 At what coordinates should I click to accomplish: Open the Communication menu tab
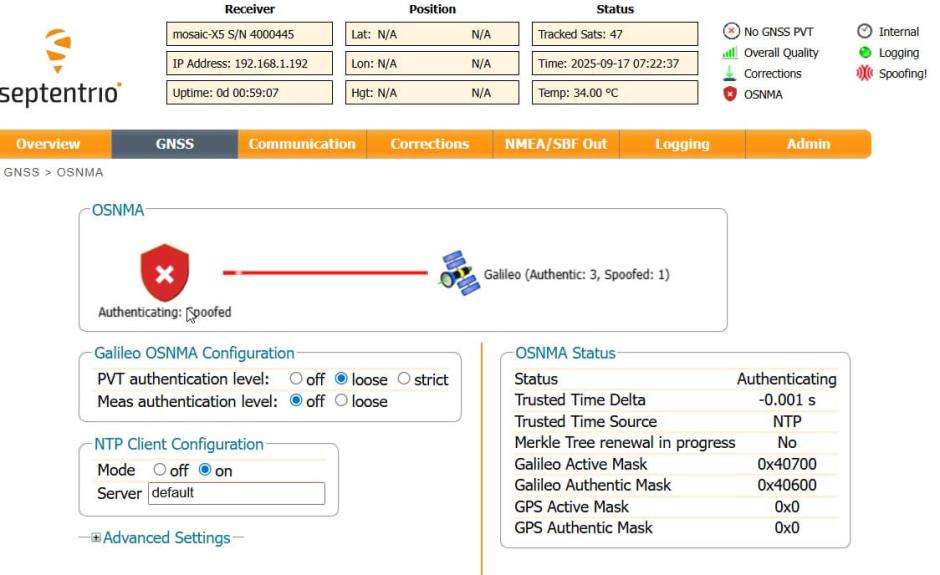(x=302, y=144)
